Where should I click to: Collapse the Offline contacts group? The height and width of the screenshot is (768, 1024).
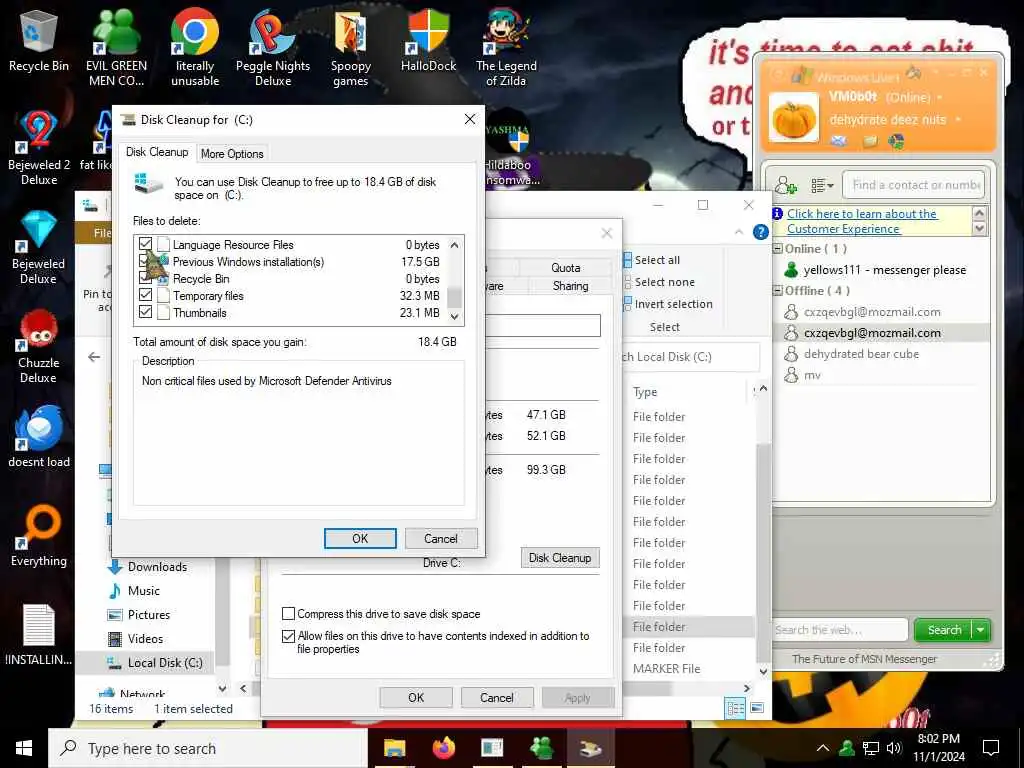[x=778, y=291]
